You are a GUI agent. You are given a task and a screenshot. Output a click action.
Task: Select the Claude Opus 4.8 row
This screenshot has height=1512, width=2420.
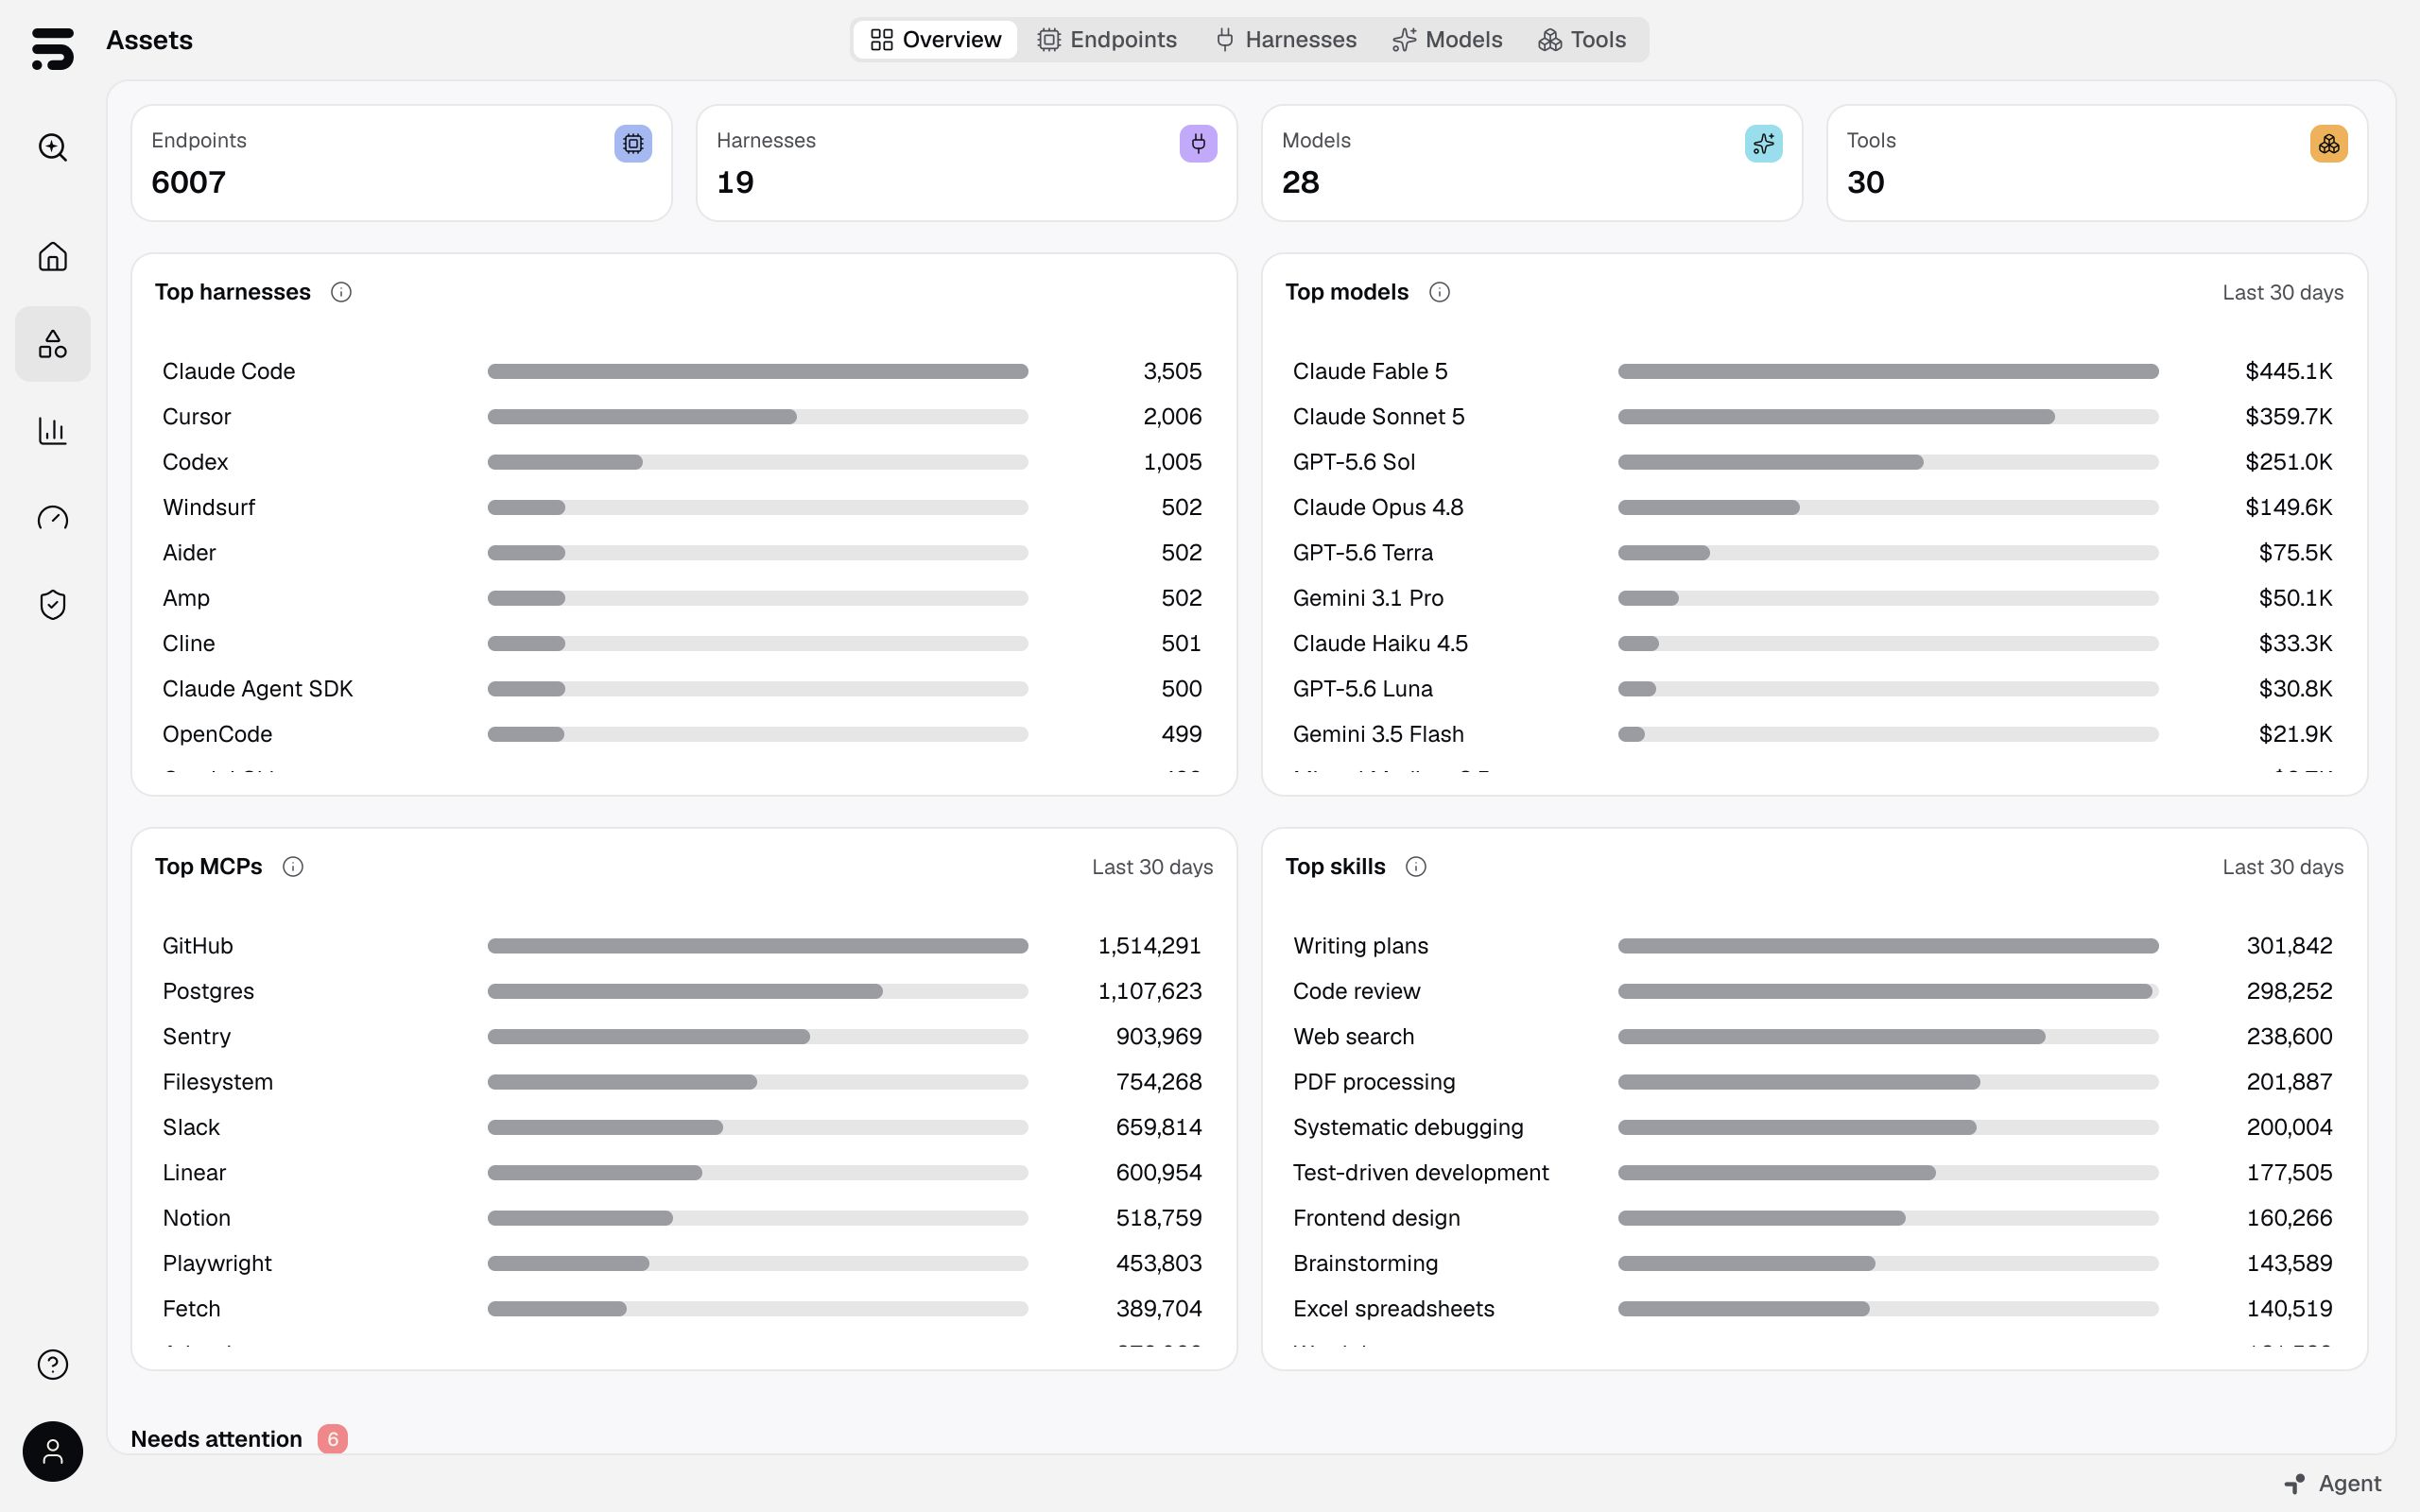pos(1813,507)
